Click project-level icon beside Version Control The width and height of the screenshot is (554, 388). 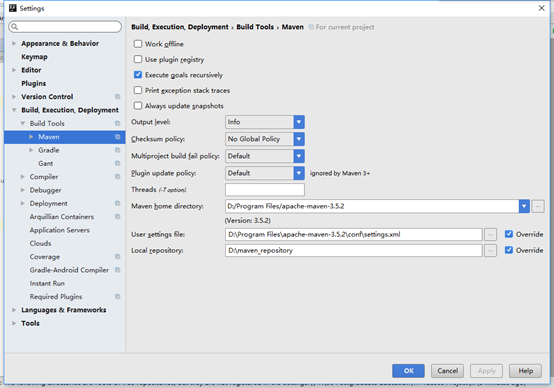(x=118, y=97)
